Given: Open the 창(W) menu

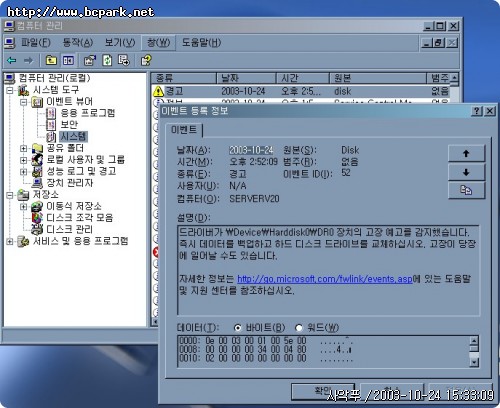Looking at the screenshot, I should pos(159,43).
